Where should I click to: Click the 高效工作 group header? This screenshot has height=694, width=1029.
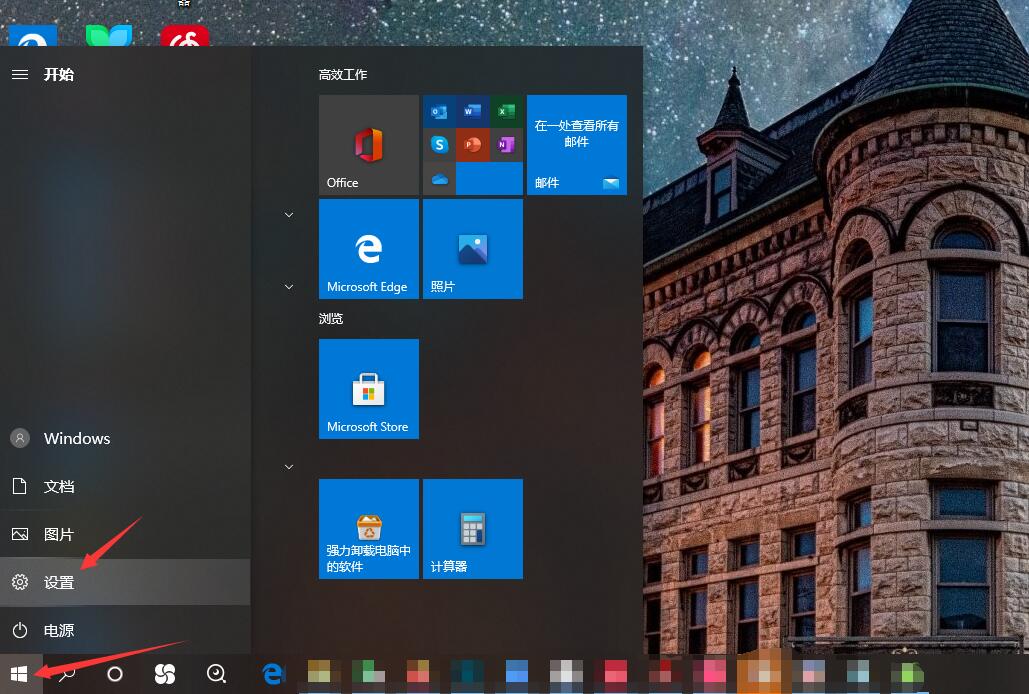tap(343, 75)
